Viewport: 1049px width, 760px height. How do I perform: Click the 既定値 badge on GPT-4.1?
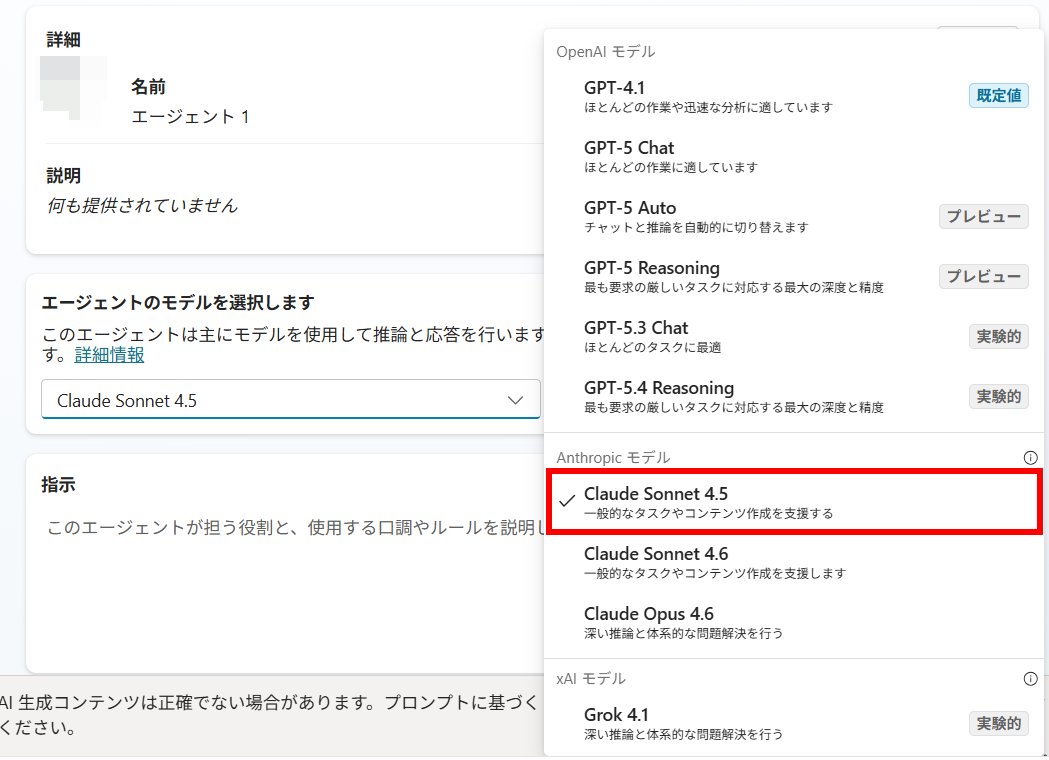point(998,96)
